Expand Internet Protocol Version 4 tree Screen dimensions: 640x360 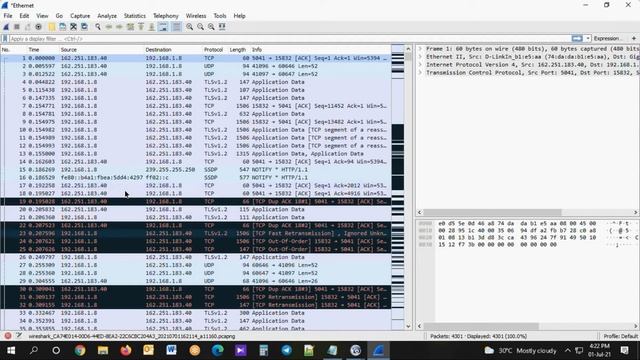coord(420,64)
